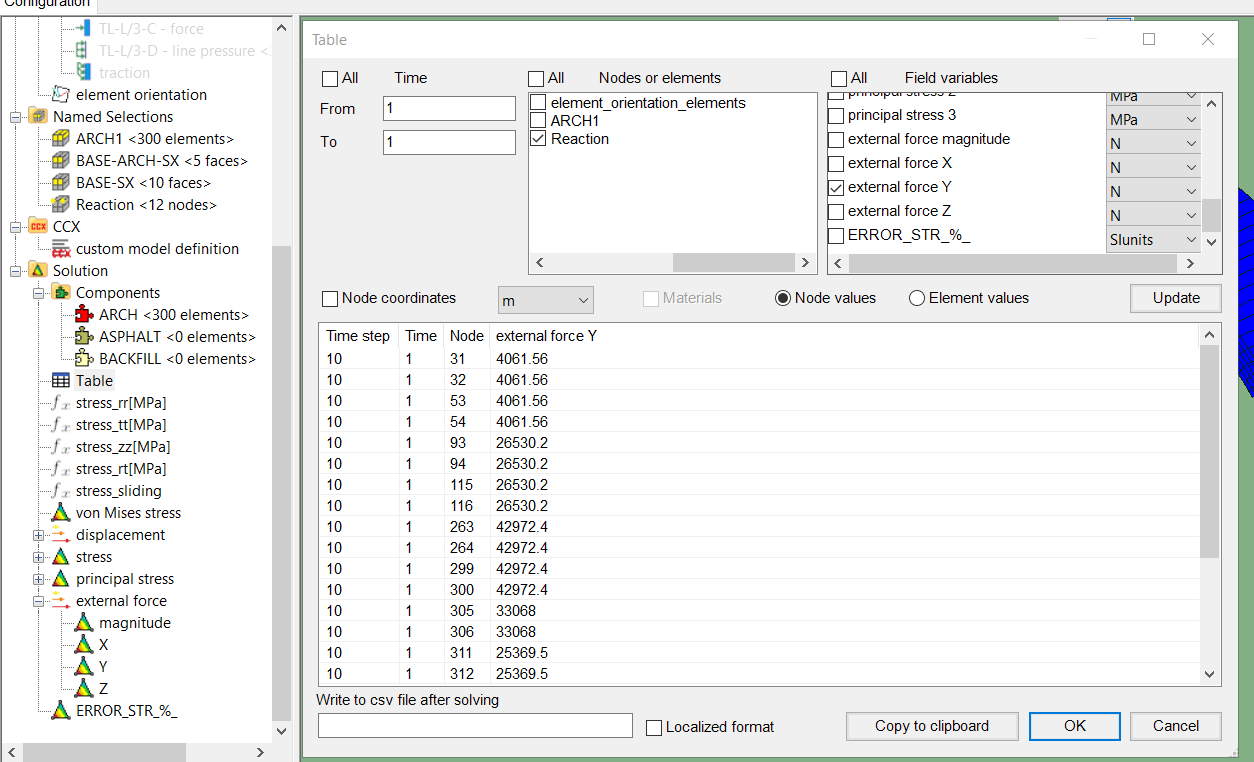Viewport: 1254px width, 762px height.
Task: Click the stress_rr[MPa] function icon
Action: [x=61, y=403]
